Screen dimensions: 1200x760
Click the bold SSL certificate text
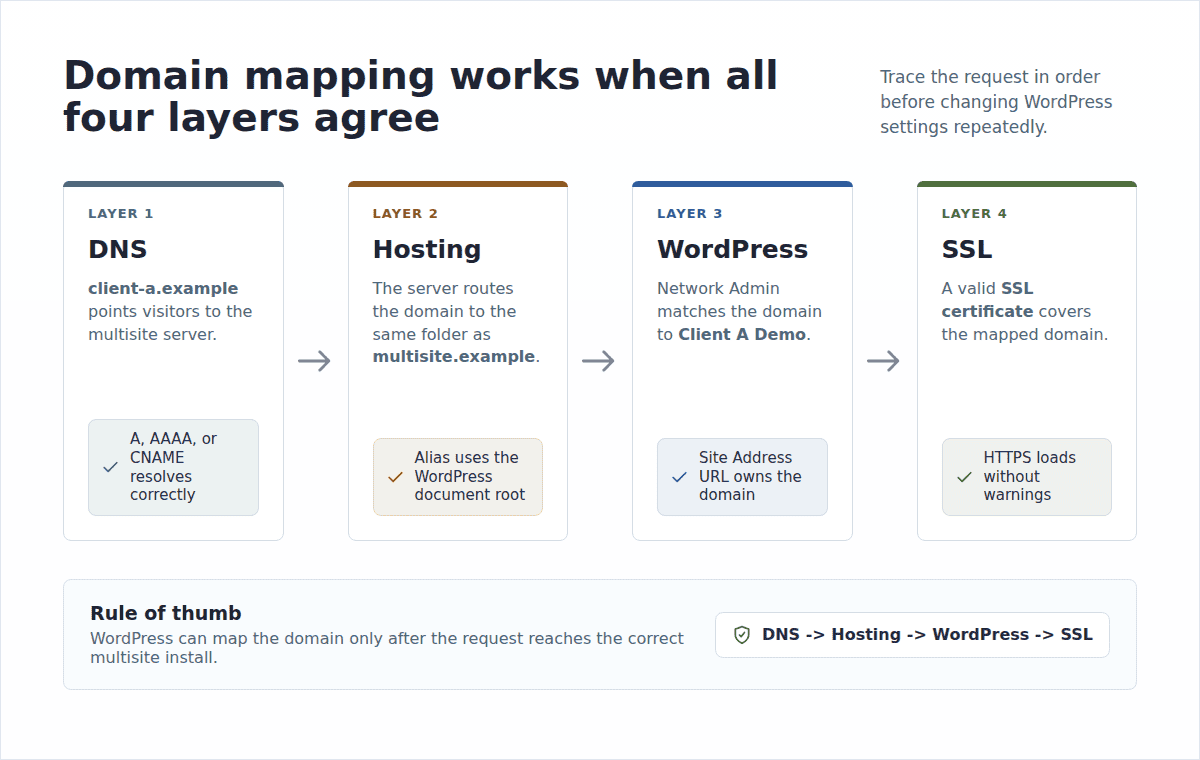coord(988,300)
